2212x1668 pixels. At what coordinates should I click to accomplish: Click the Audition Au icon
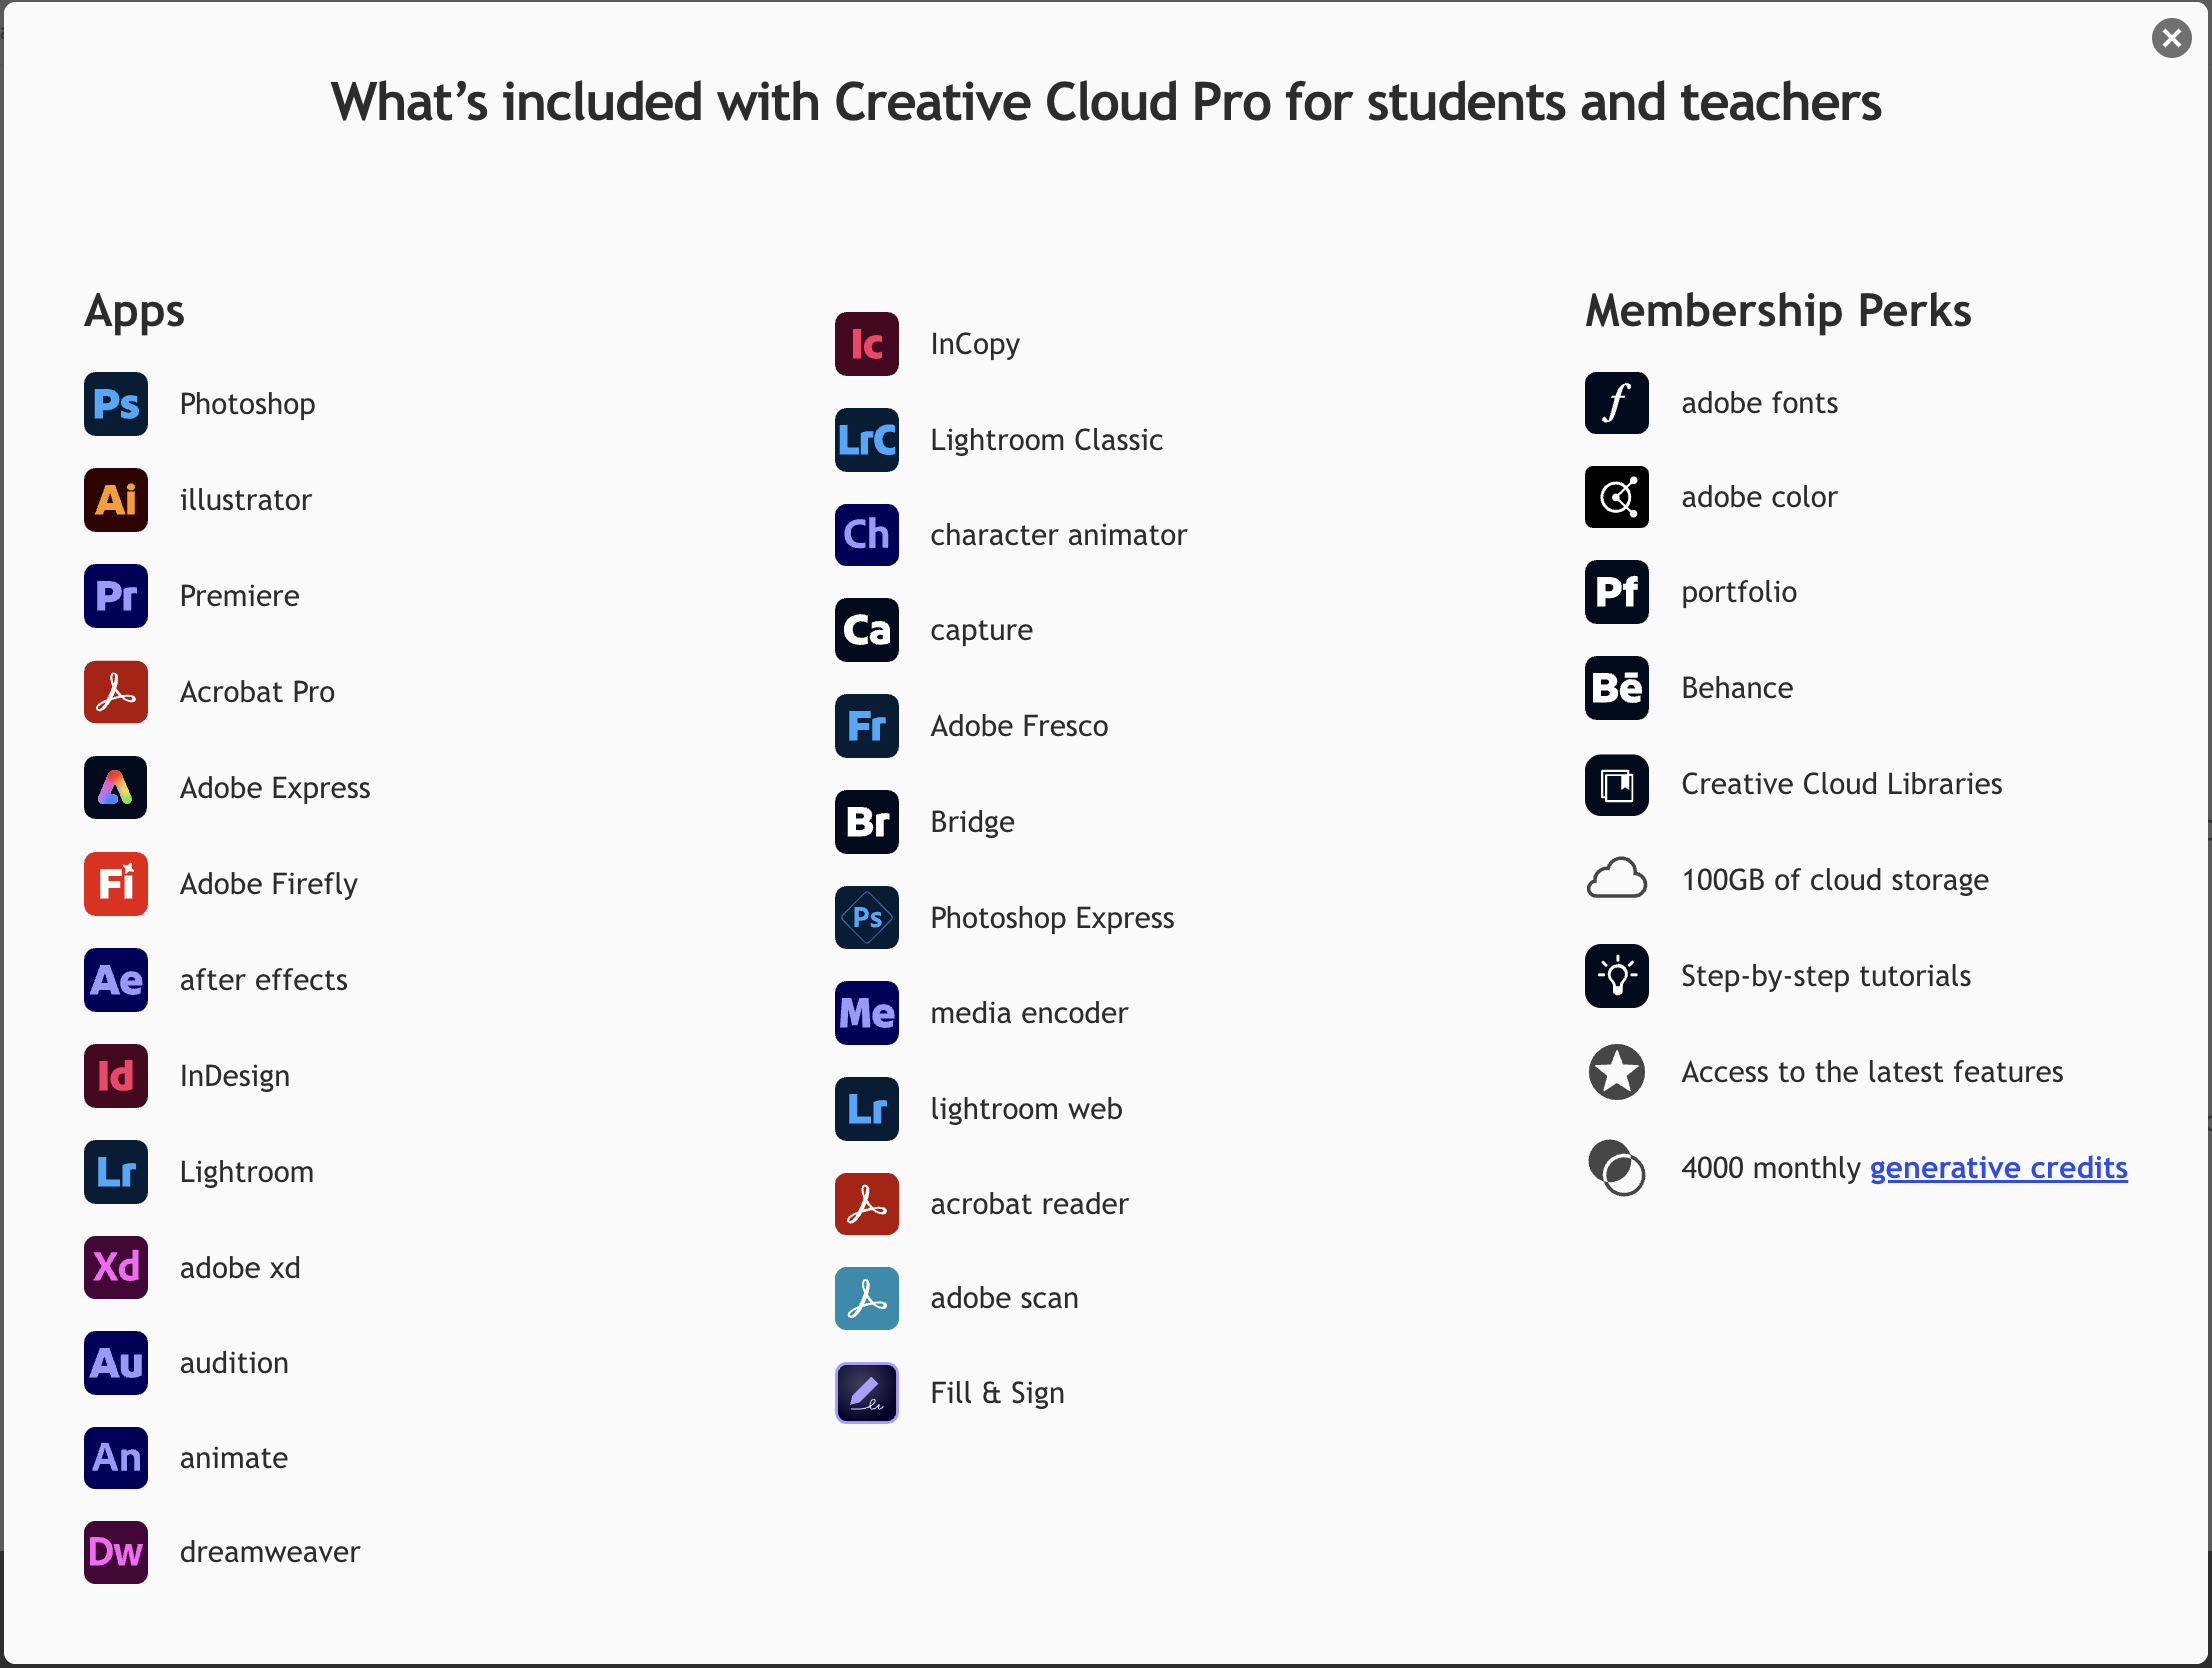tap(116, 1363)
